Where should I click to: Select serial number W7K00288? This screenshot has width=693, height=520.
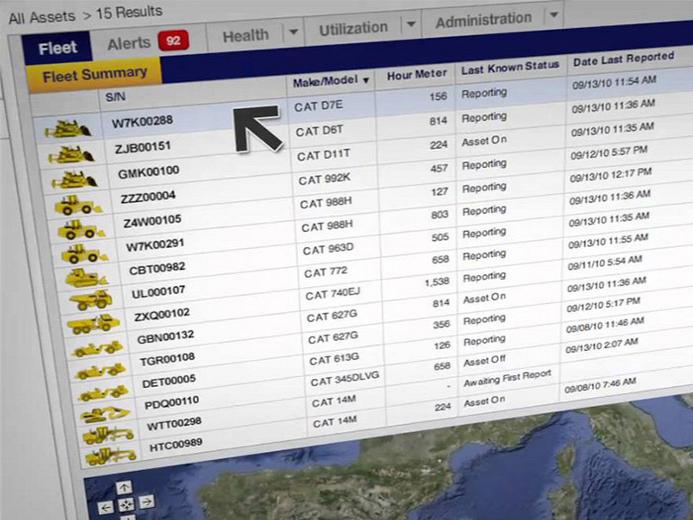coord(142,121)
